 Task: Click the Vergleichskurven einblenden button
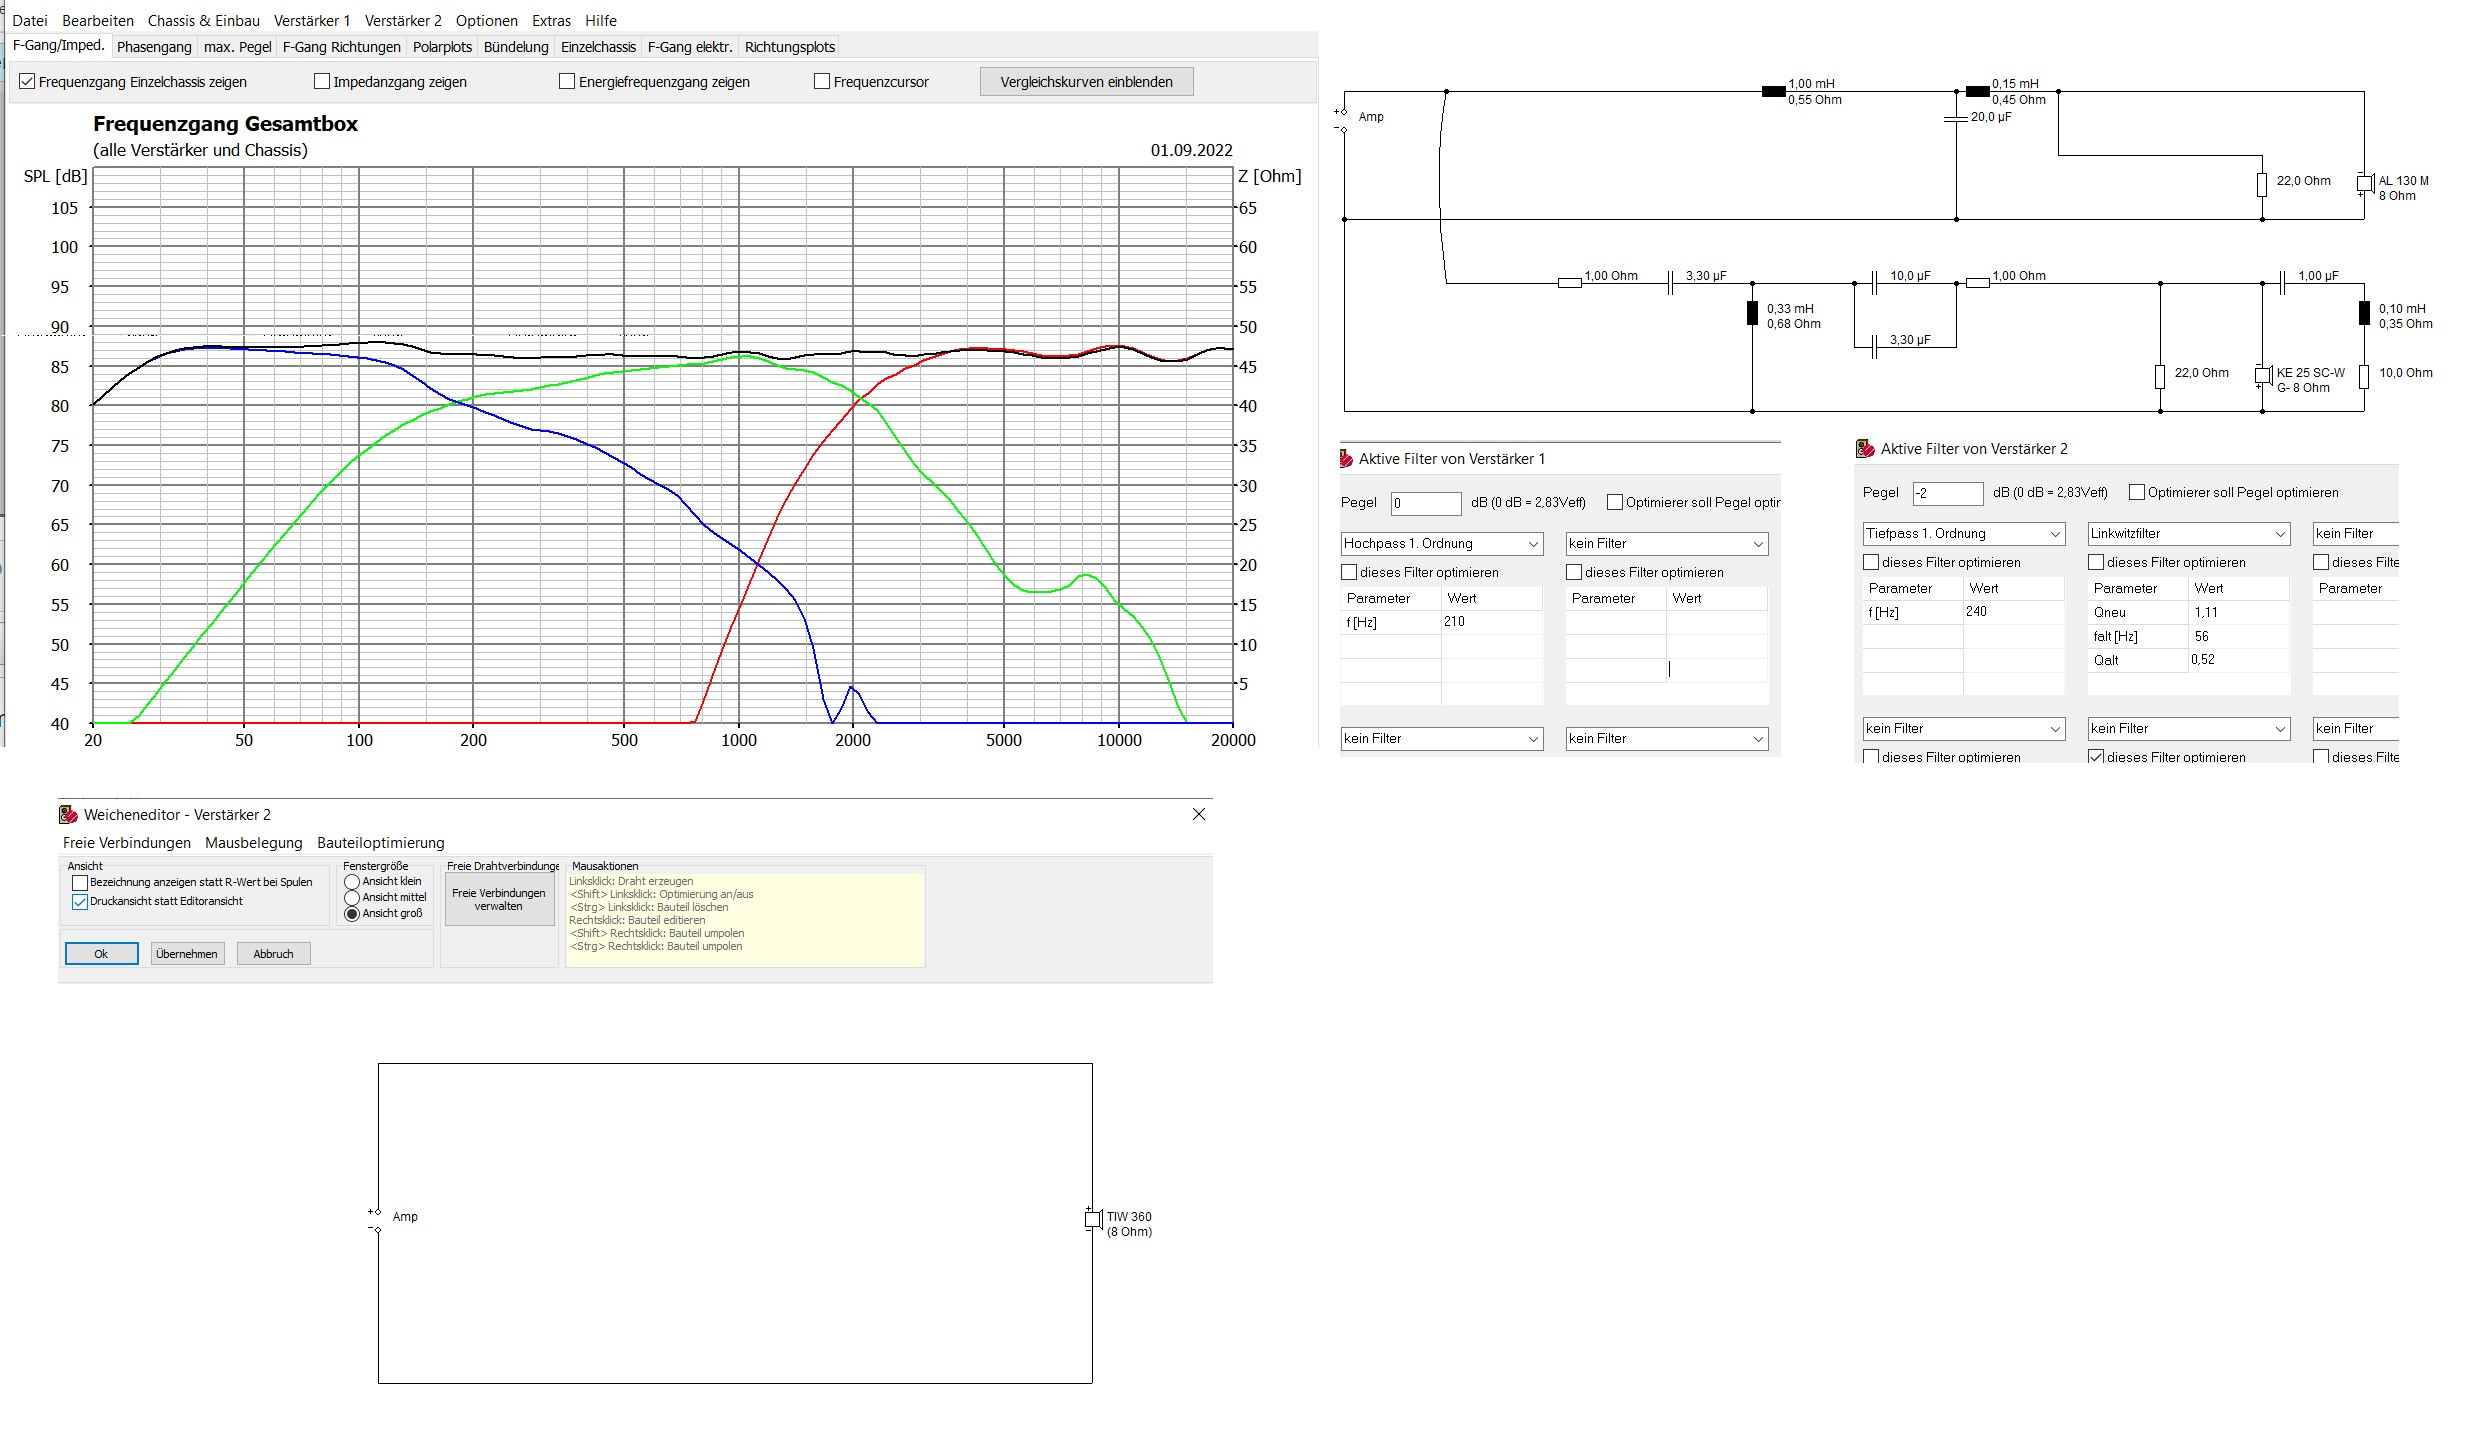1086,82
